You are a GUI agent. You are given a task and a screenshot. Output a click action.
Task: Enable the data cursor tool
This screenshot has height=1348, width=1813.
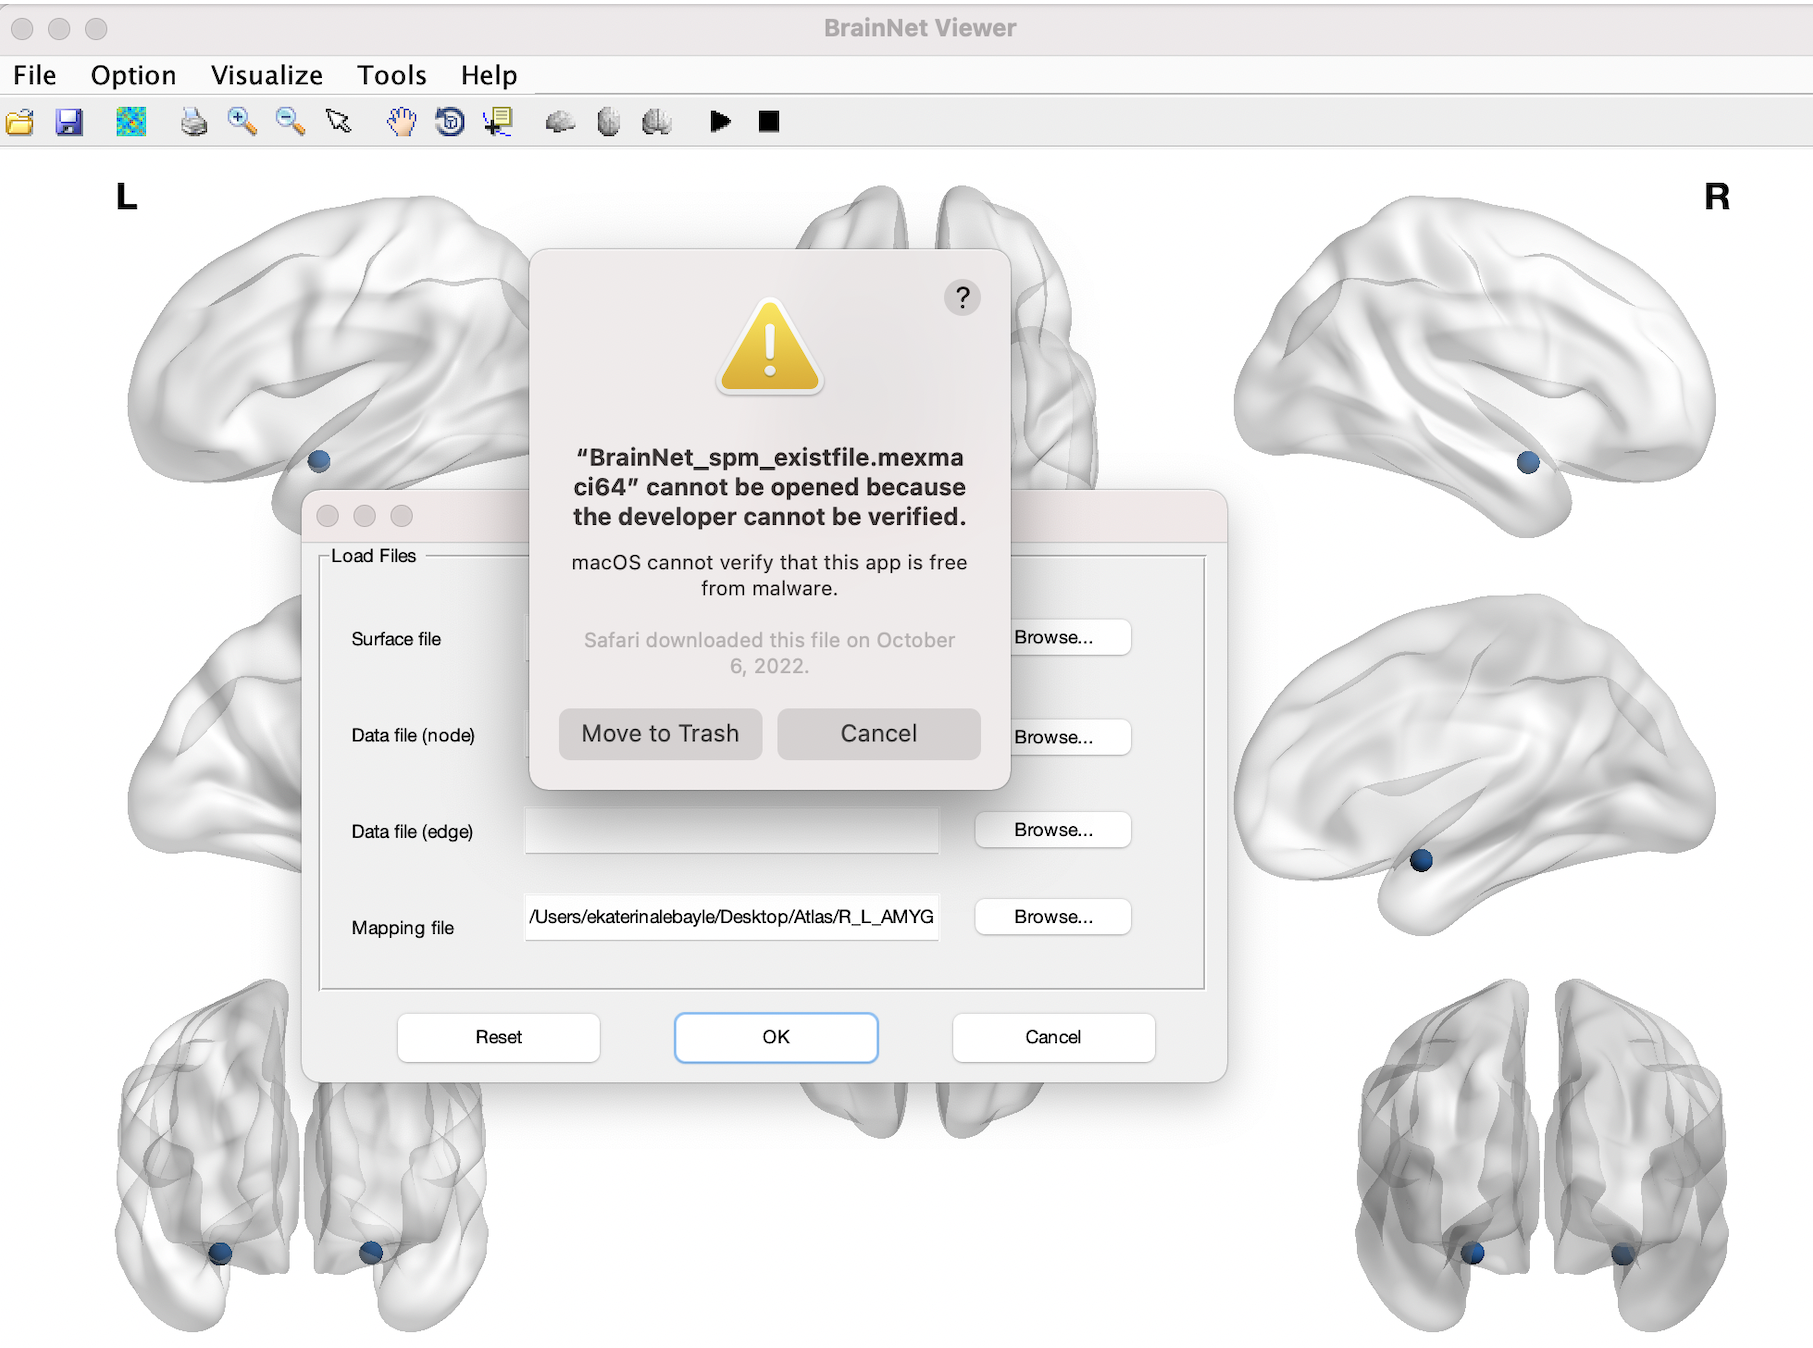coord(498,122)
